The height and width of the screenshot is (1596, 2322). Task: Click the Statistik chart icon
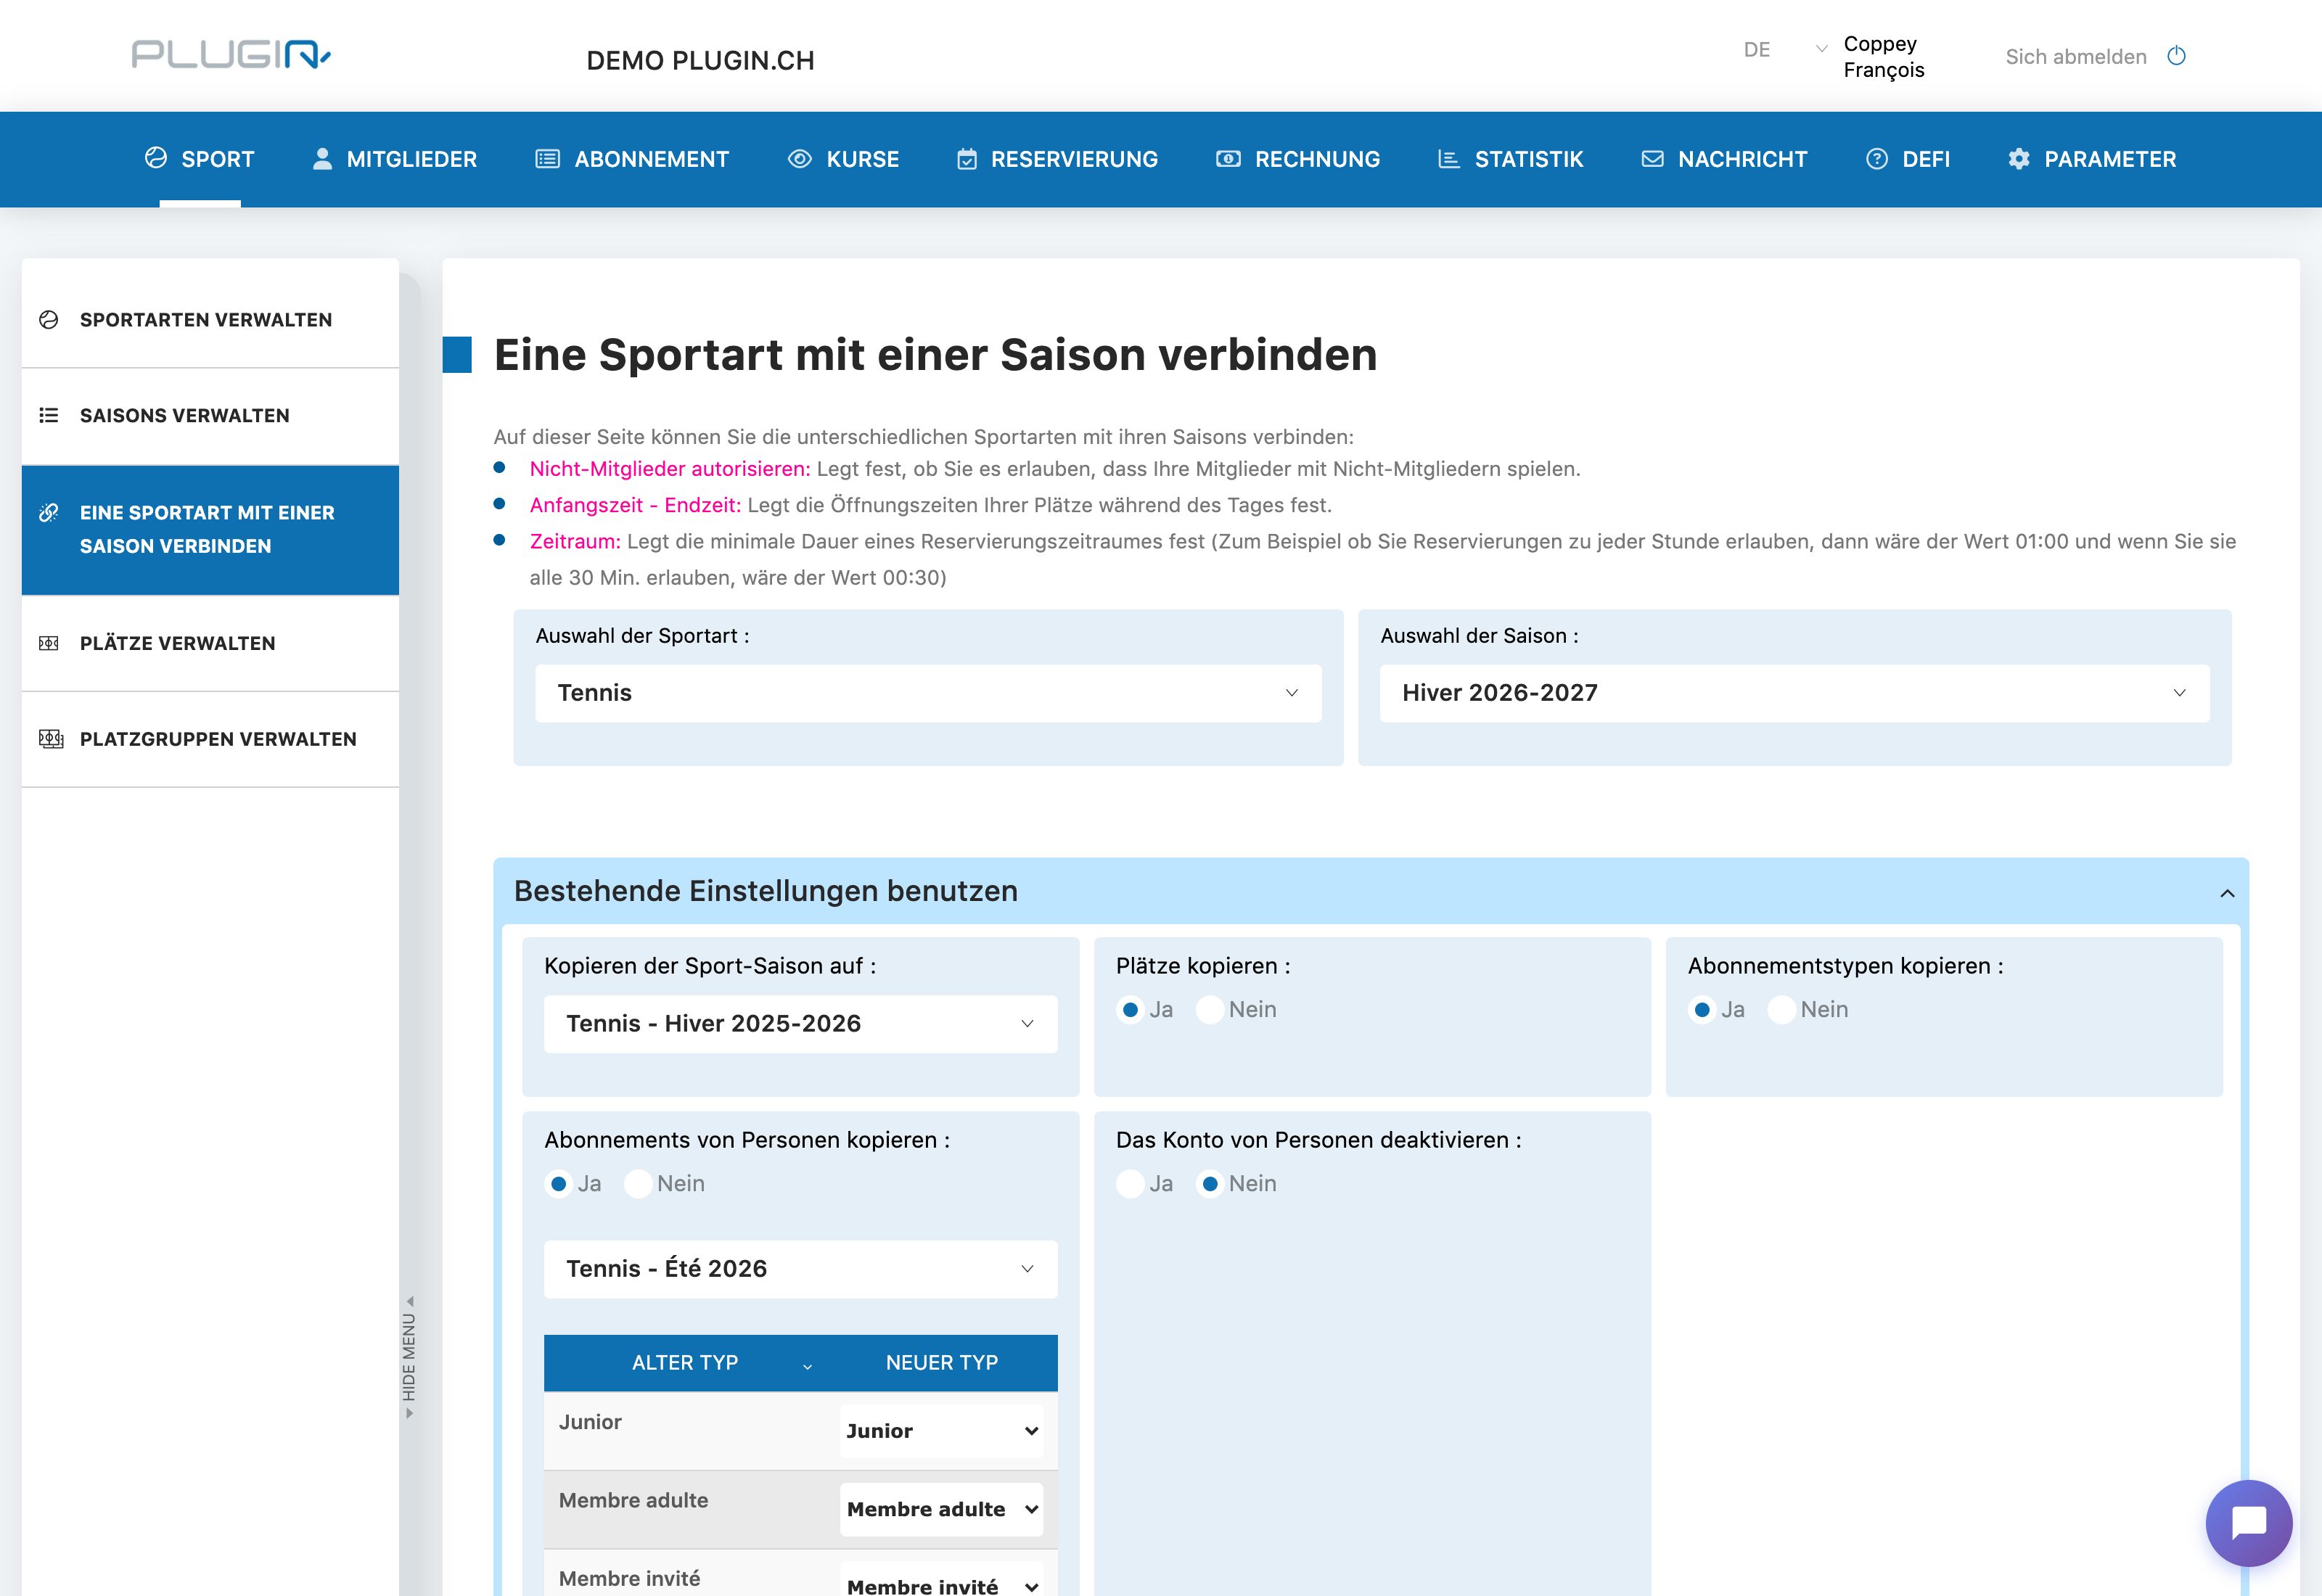[1448, 159]
